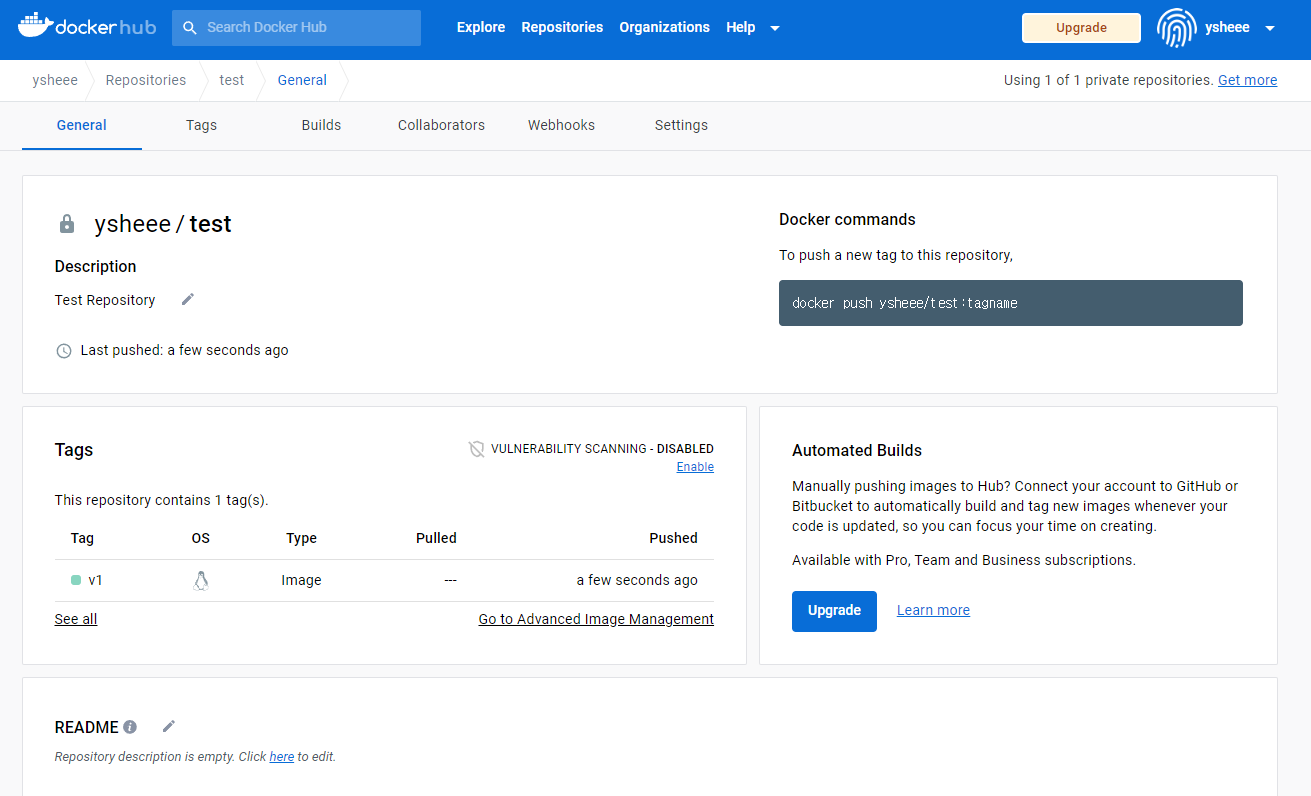Switch to the Collaborators tab
The height and width of the screenshot is (796, 1311).
click(441, 125)
